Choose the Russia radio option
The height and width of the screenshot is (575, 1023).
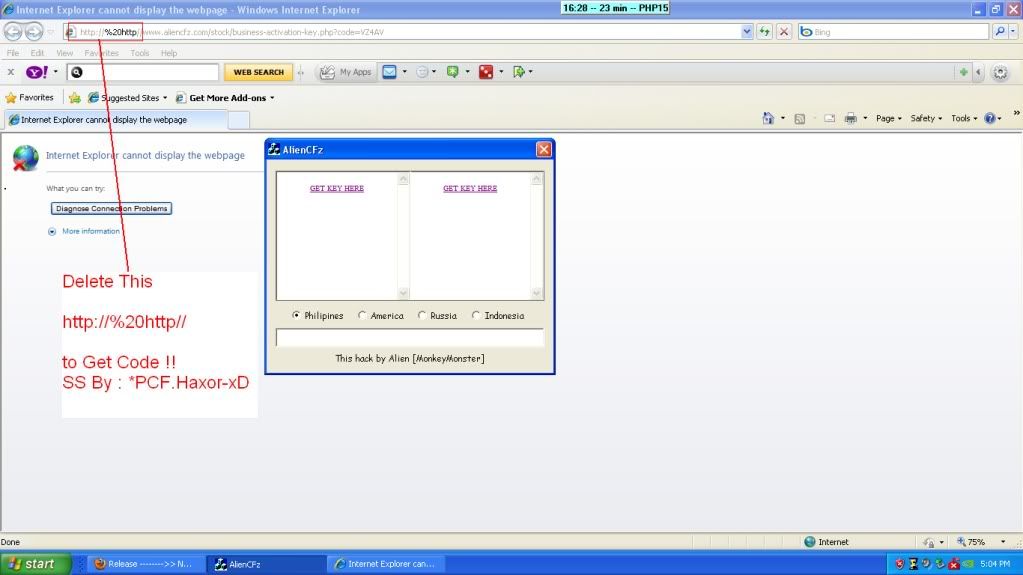click(x=422, y=316)
